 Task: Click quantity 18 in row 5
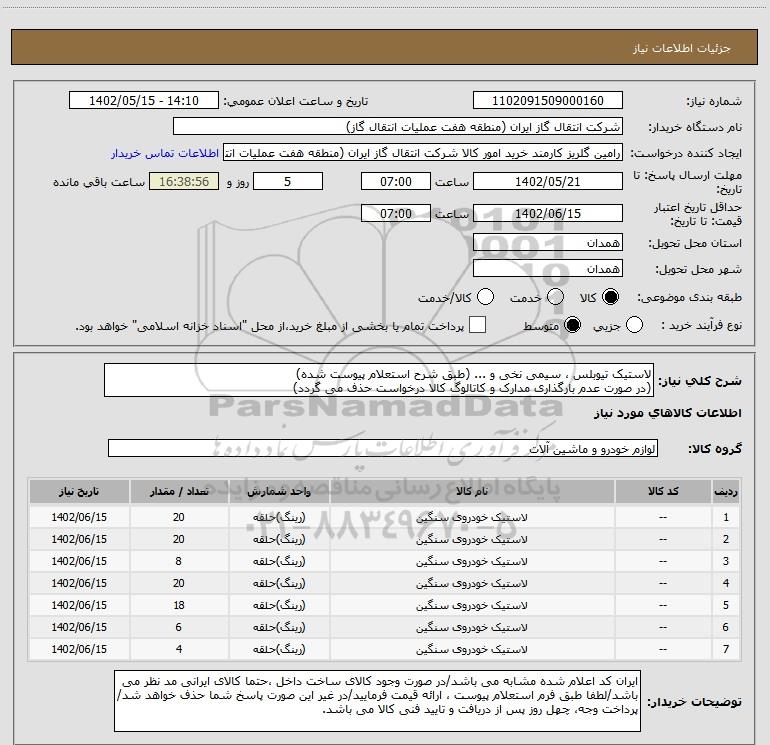coord(179,606)
